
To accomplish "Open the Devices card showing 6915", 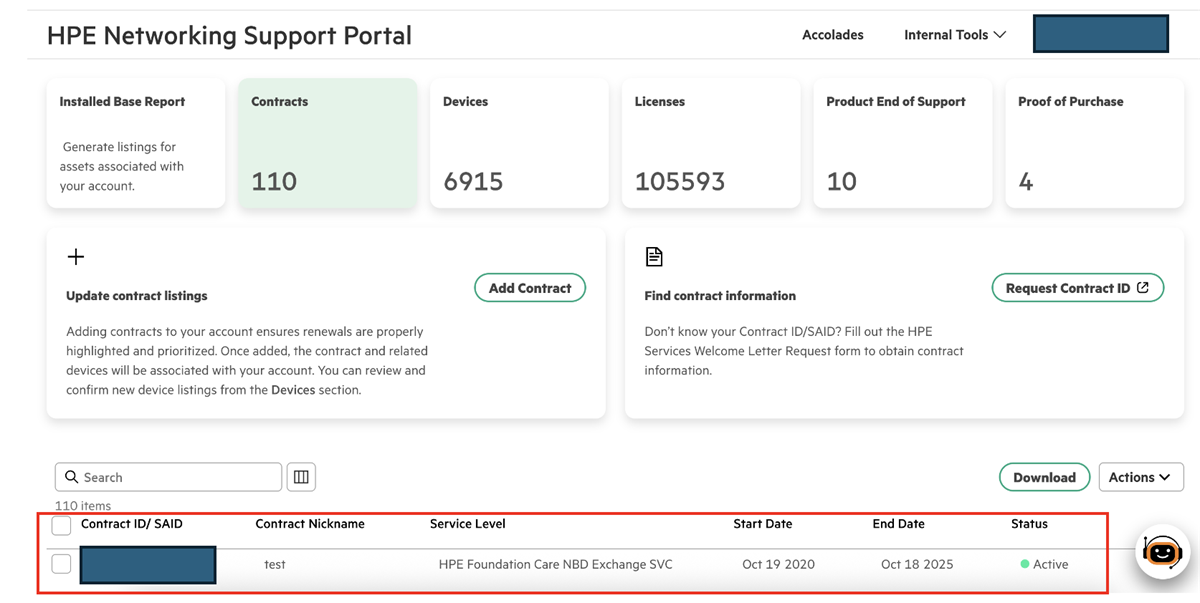I will pos(519,143).
